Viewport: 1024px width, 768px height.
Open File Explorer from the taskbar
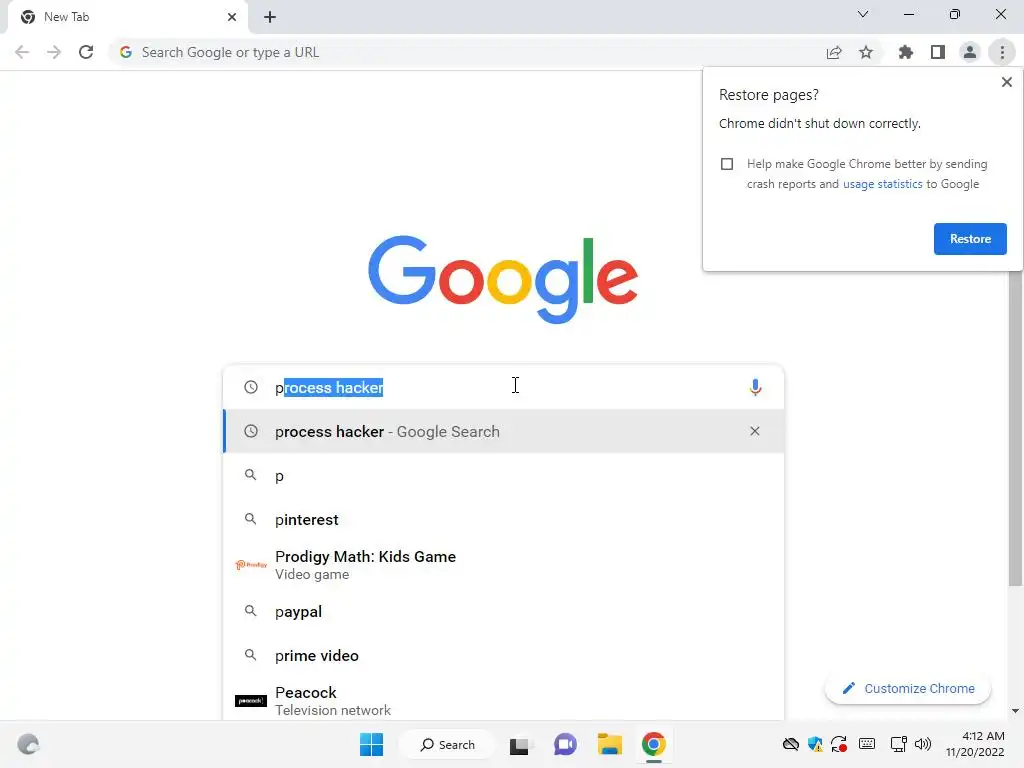pyautogui.click(x=609, y=744)
